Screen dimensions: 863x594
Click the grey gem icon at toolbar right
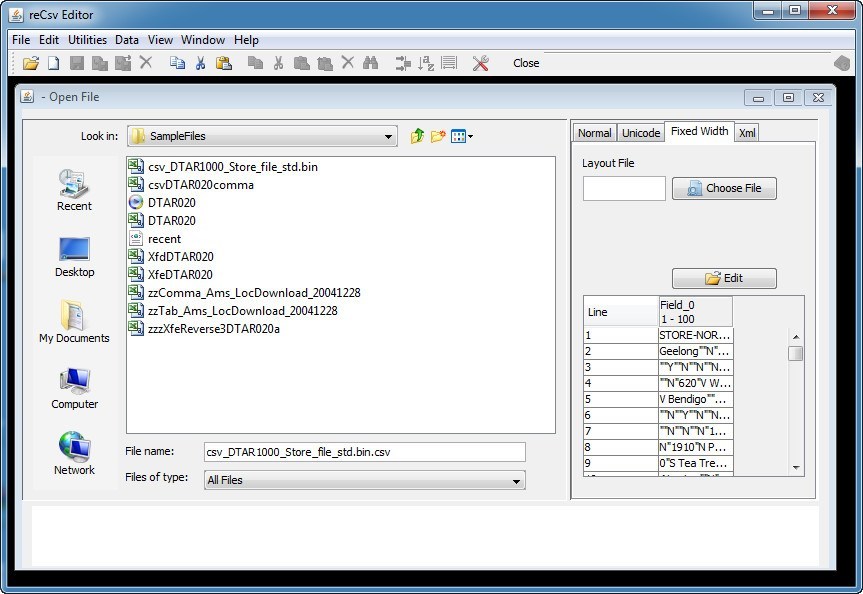tap(842, 63)
